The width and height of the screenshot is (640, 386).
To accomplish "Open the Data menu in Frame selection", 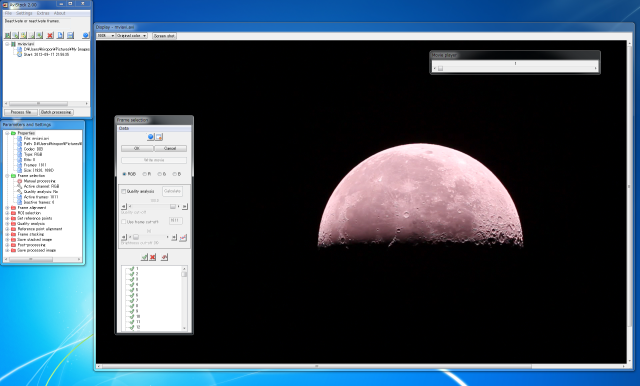I will (x=124, y=128).
